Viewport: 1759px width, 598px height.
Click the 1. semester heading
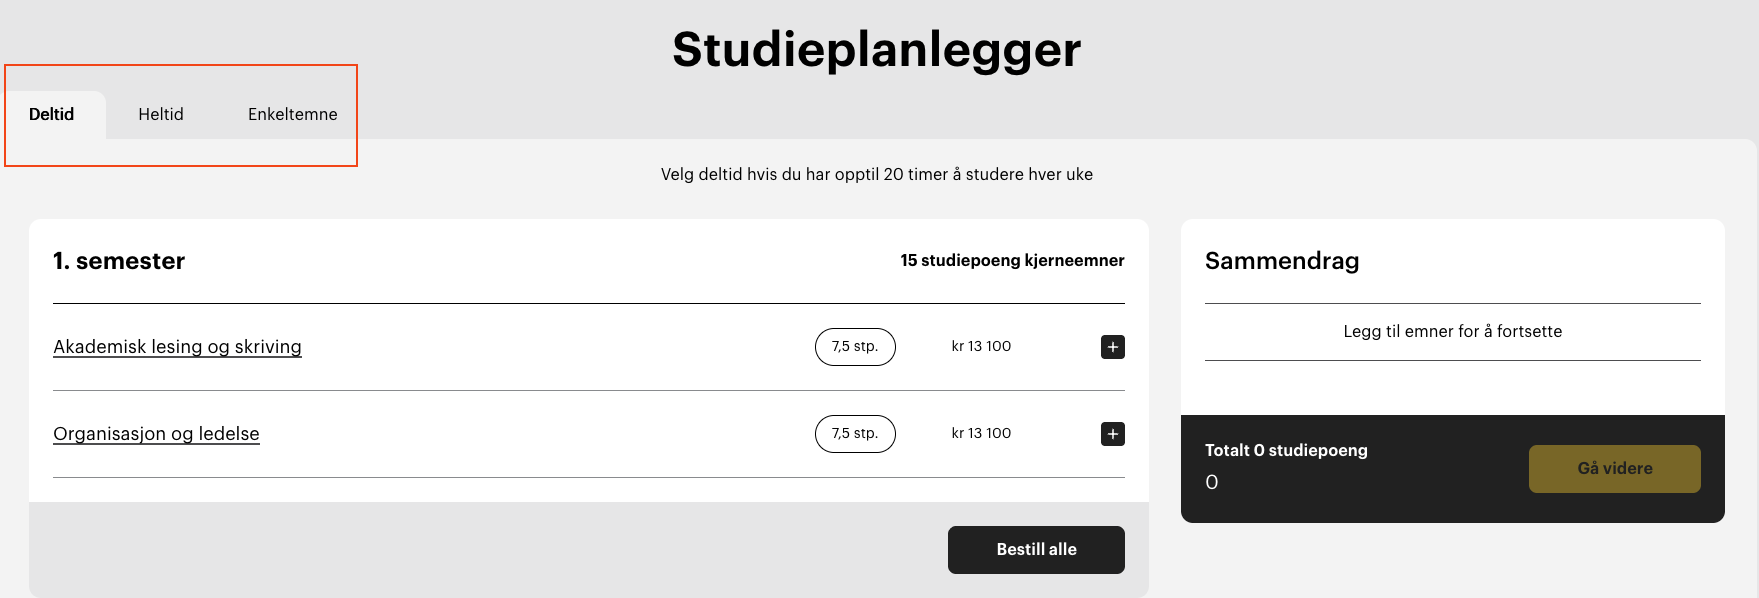pos(119,261)
